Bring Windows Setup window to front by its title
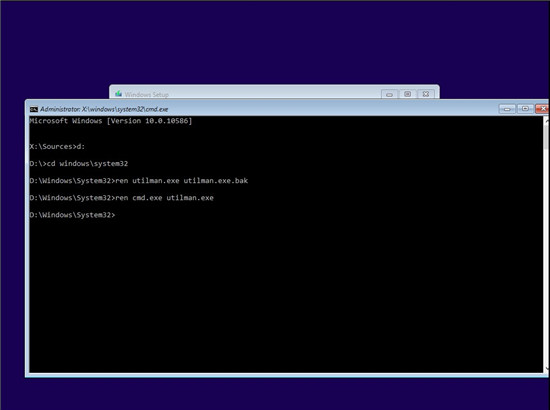Screen dimensions: 550x410 coord(147,94)
